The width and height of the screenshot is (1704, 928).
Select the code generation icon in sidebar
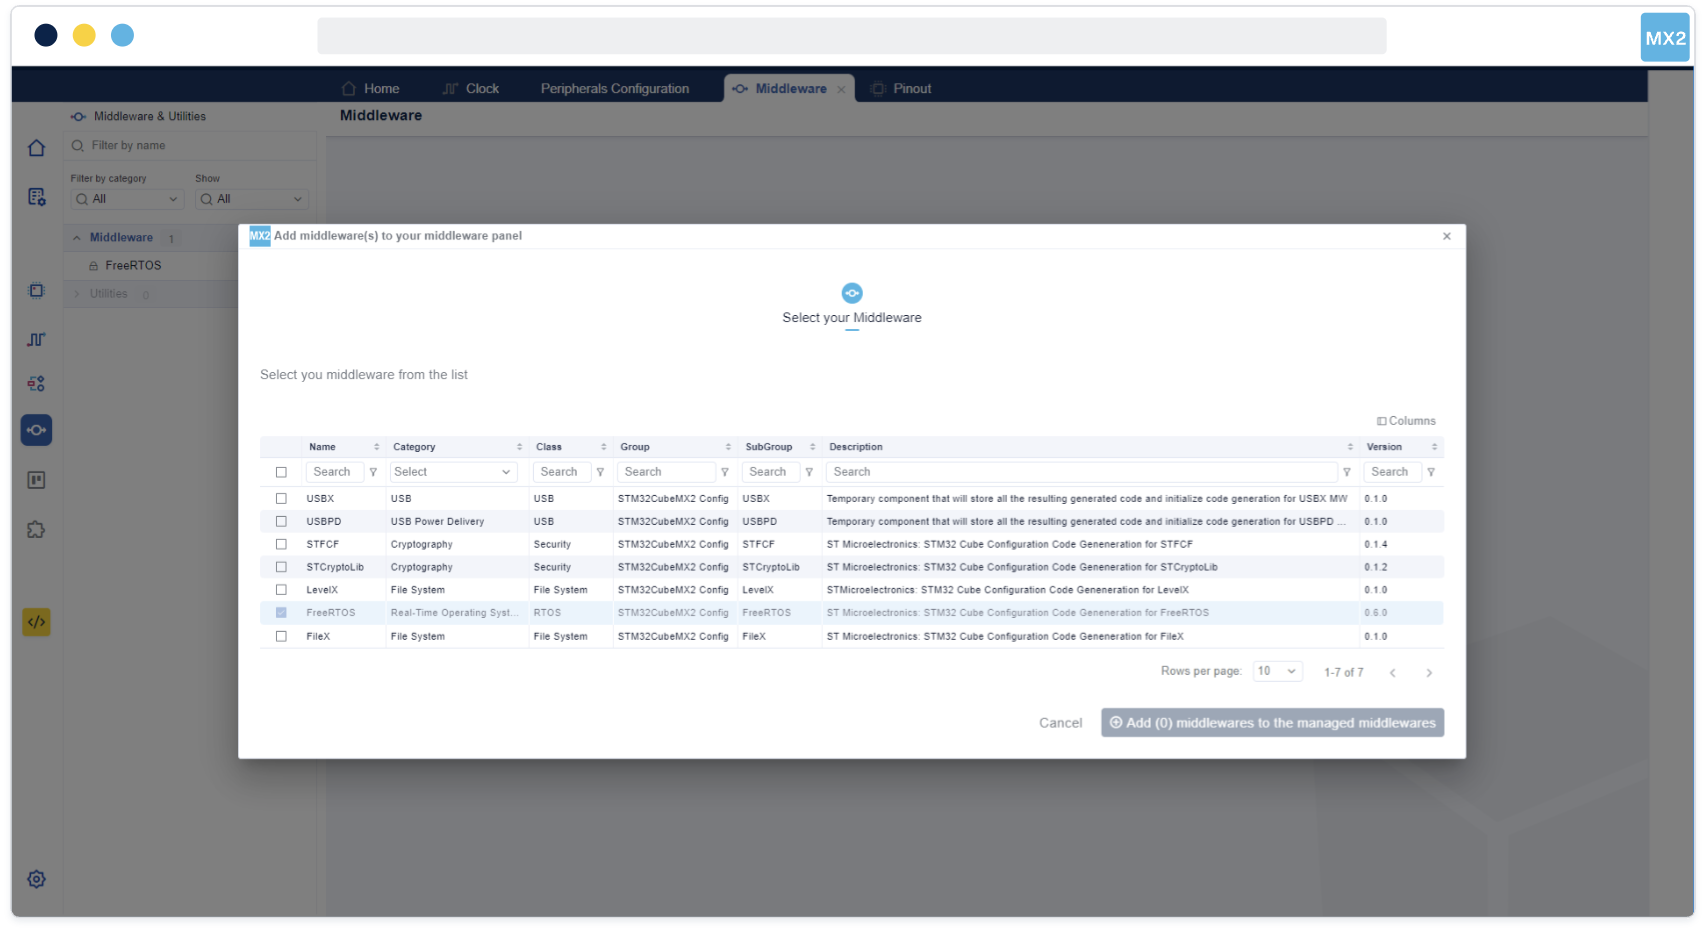click(x=37, y=622)
